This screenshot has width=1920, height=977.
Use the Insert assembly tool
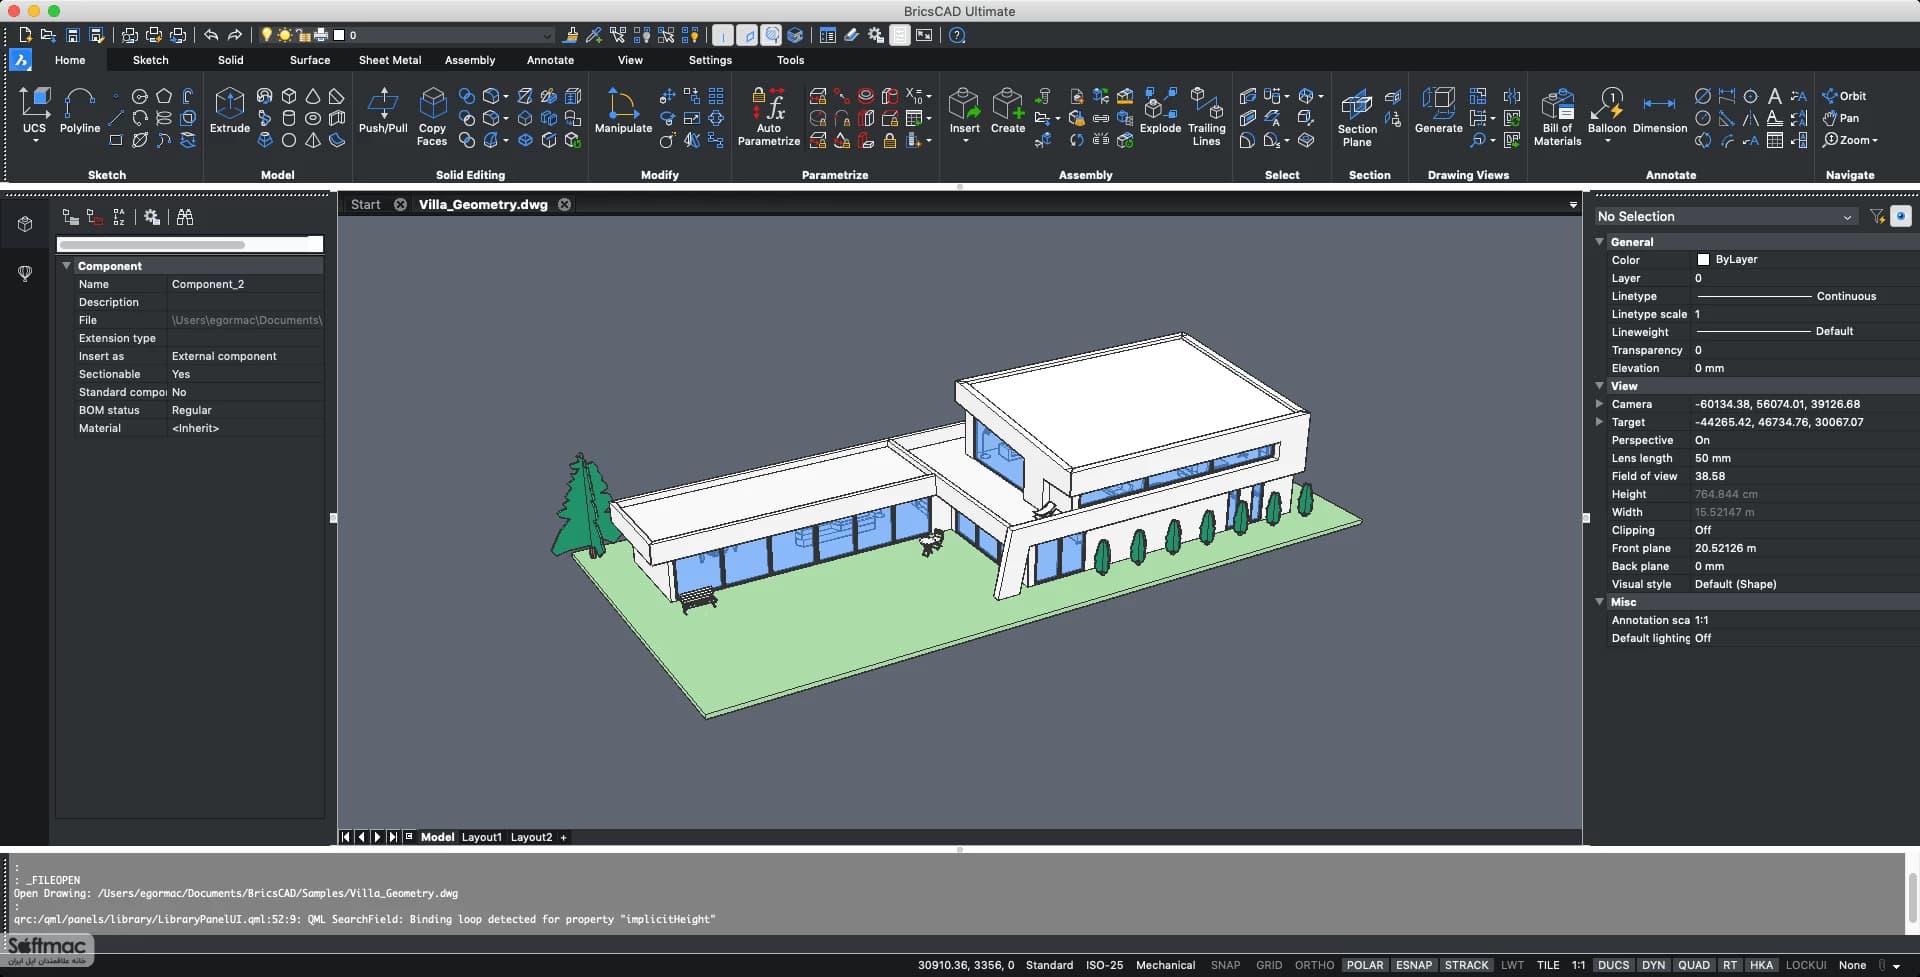[964, 114]
